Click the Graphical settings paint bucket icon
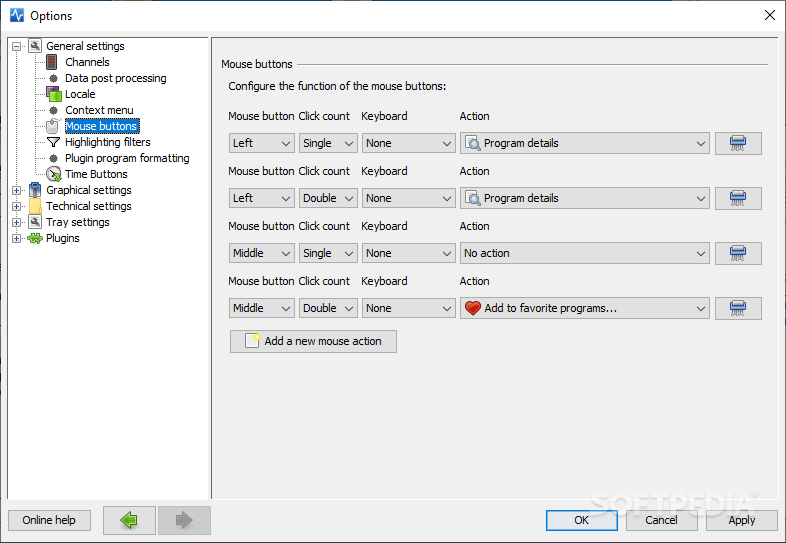The width and height of the screenshot is (786, 543). coord(35,190)
